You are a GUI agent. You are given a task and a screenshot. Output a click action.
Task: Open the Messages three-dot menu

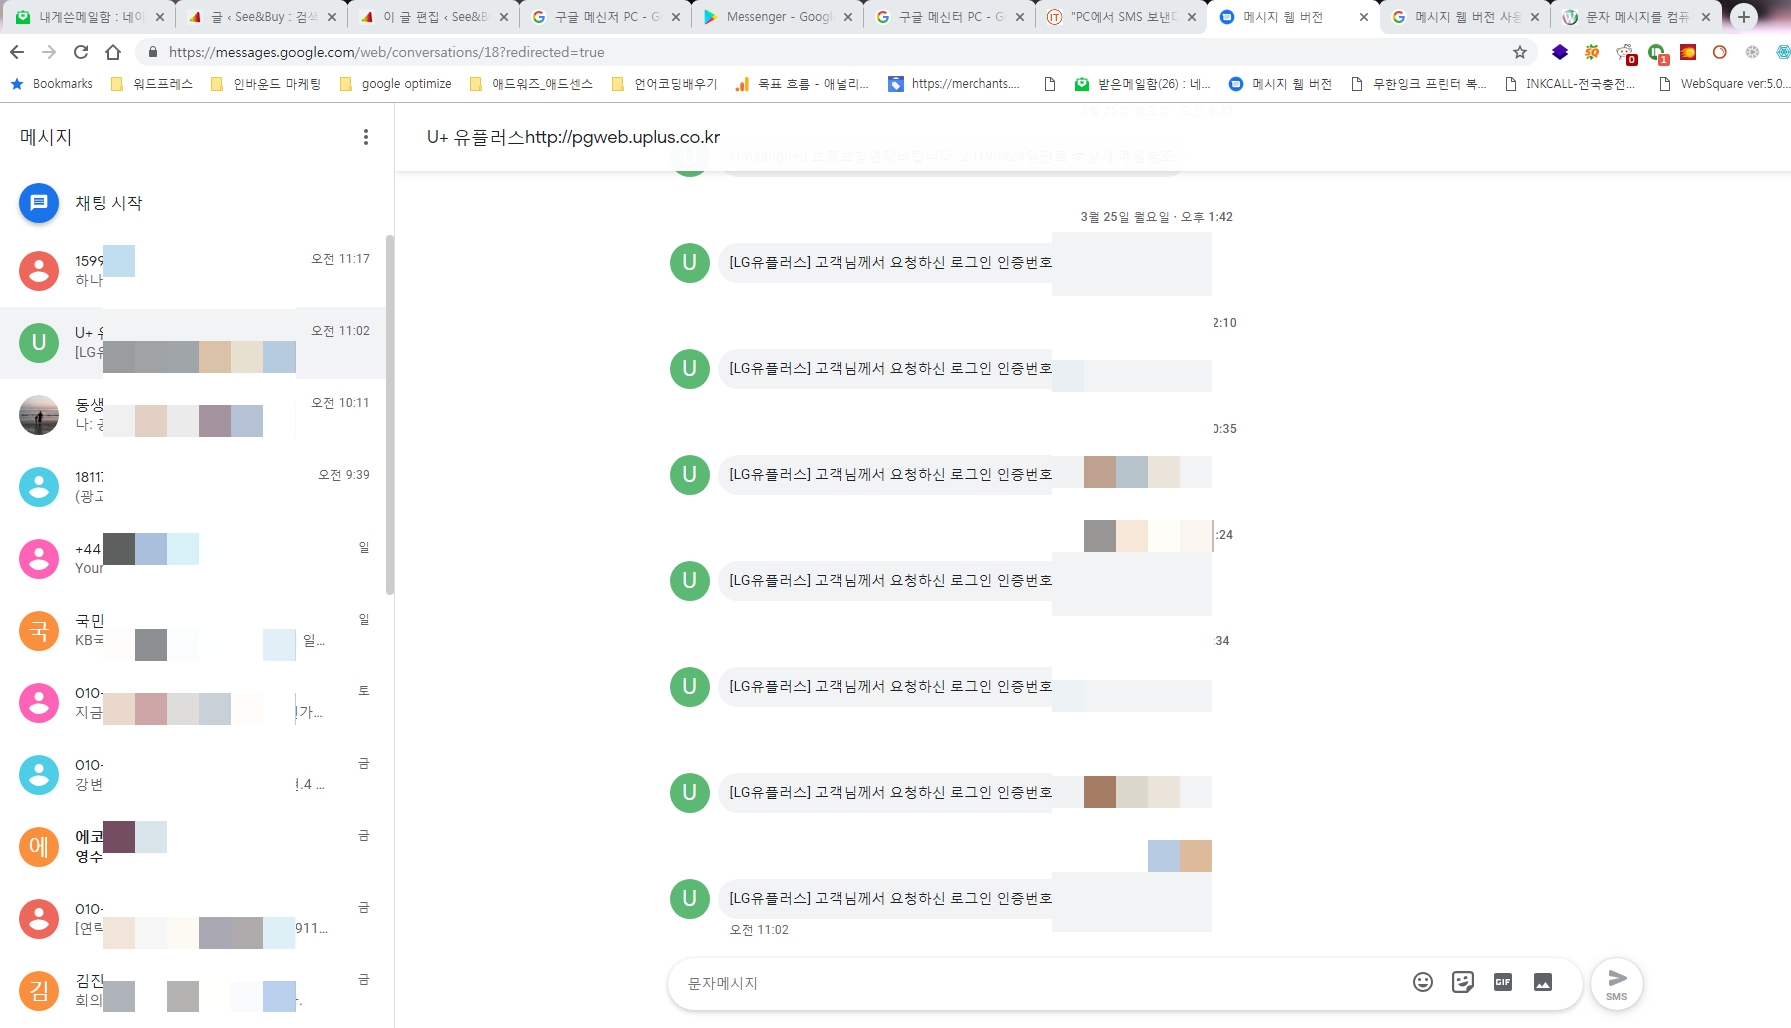click(365, 137)
